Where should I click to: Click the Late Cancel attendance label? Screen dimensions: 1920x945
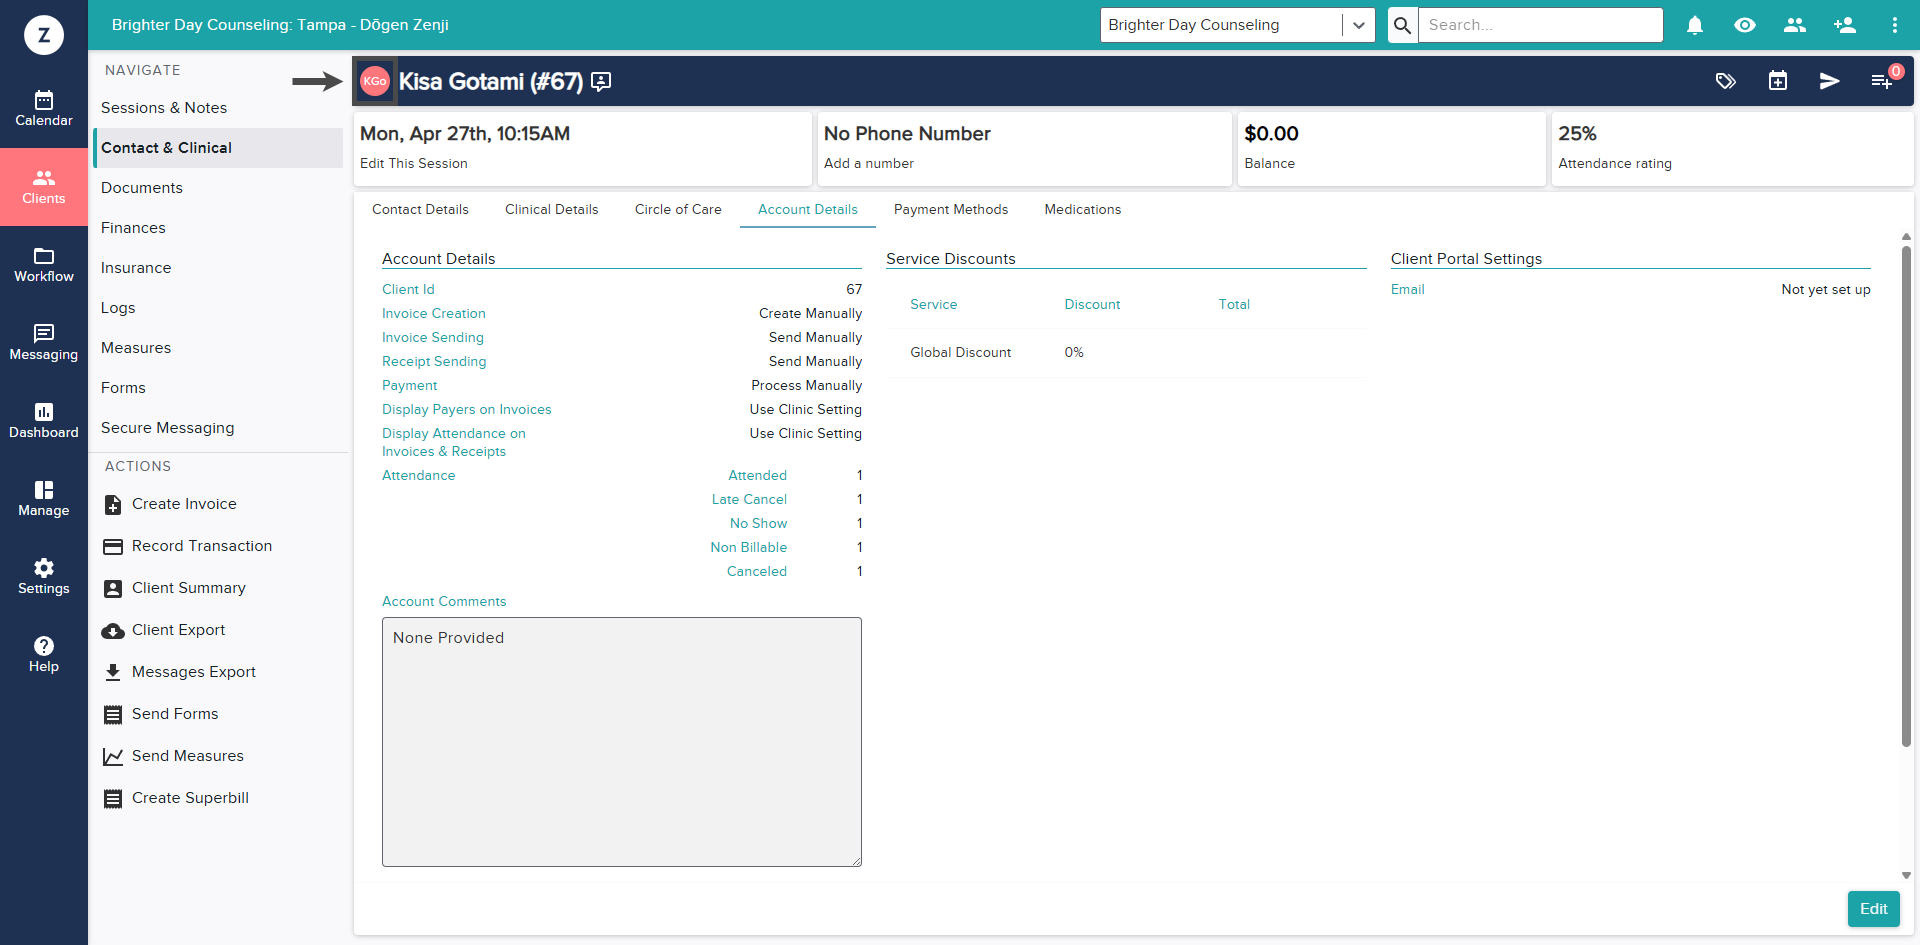click(x=749, y=499)
